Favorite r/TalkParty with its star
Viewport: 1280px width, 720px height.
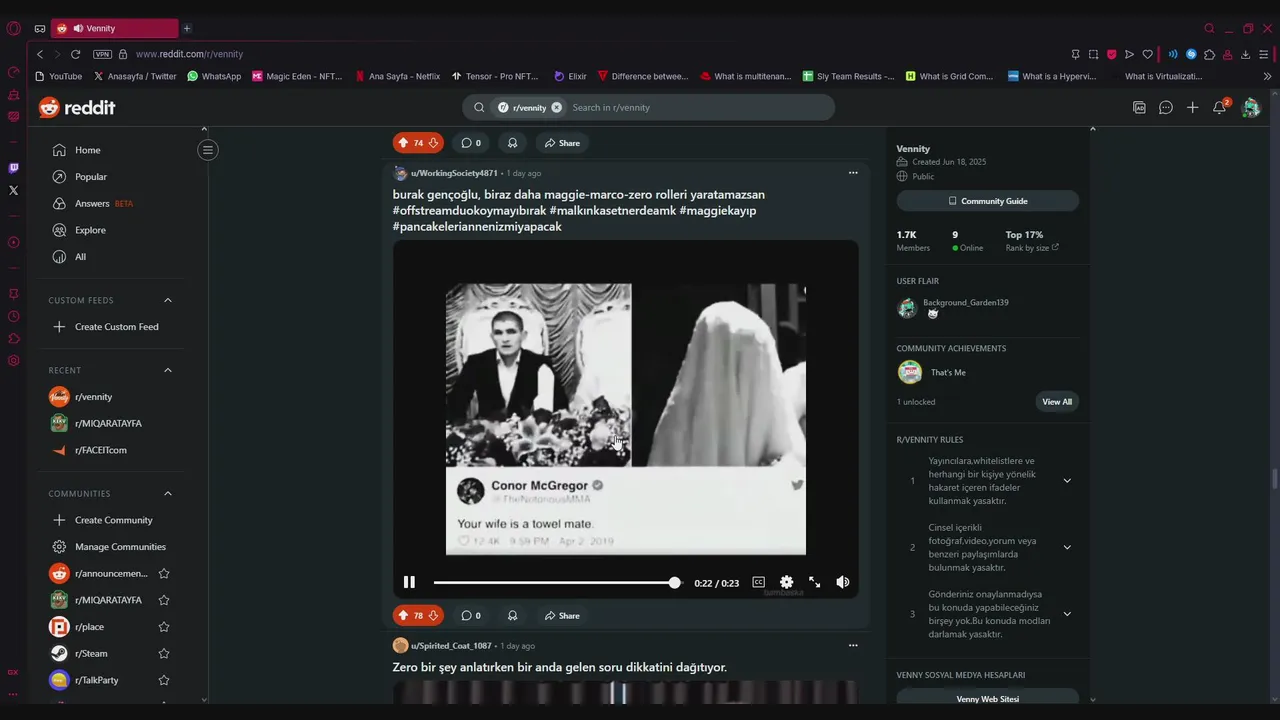[x=164, y=680]
